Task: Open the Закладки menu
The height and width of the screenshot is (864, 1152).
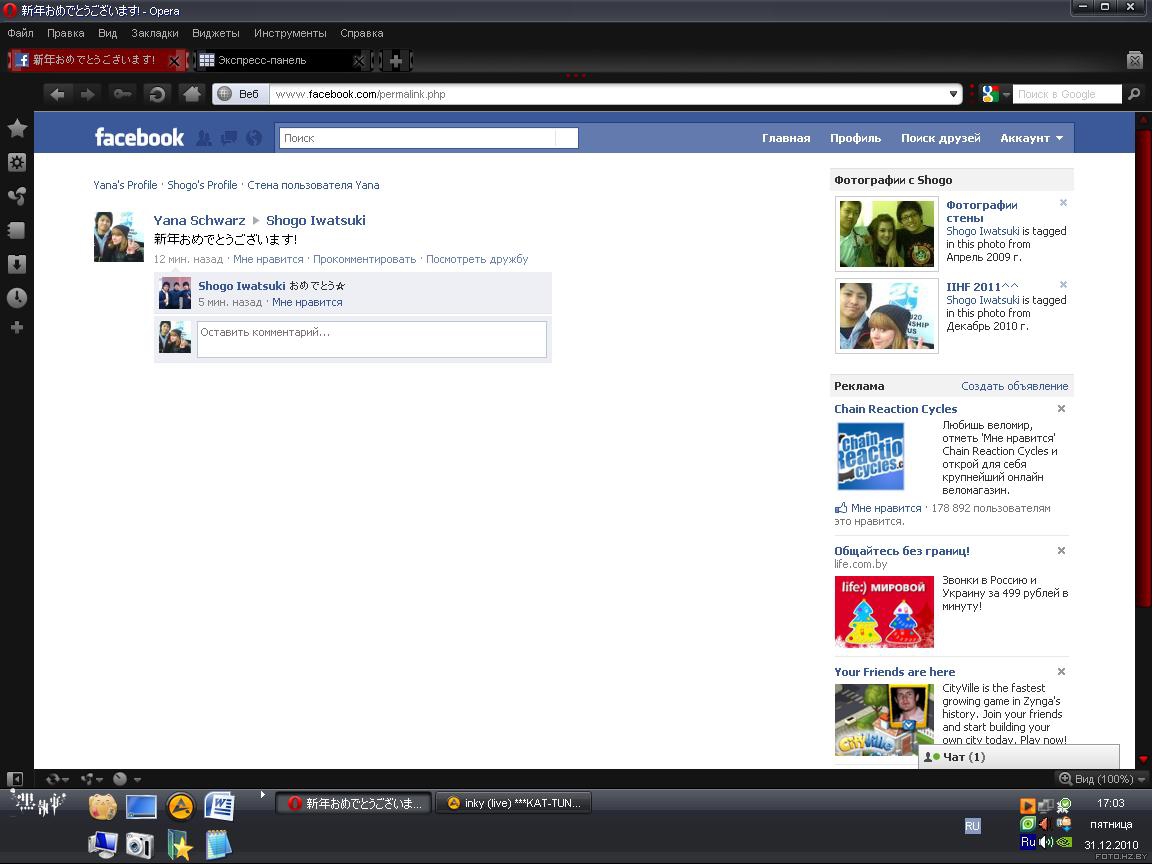Action: (155, 33)
